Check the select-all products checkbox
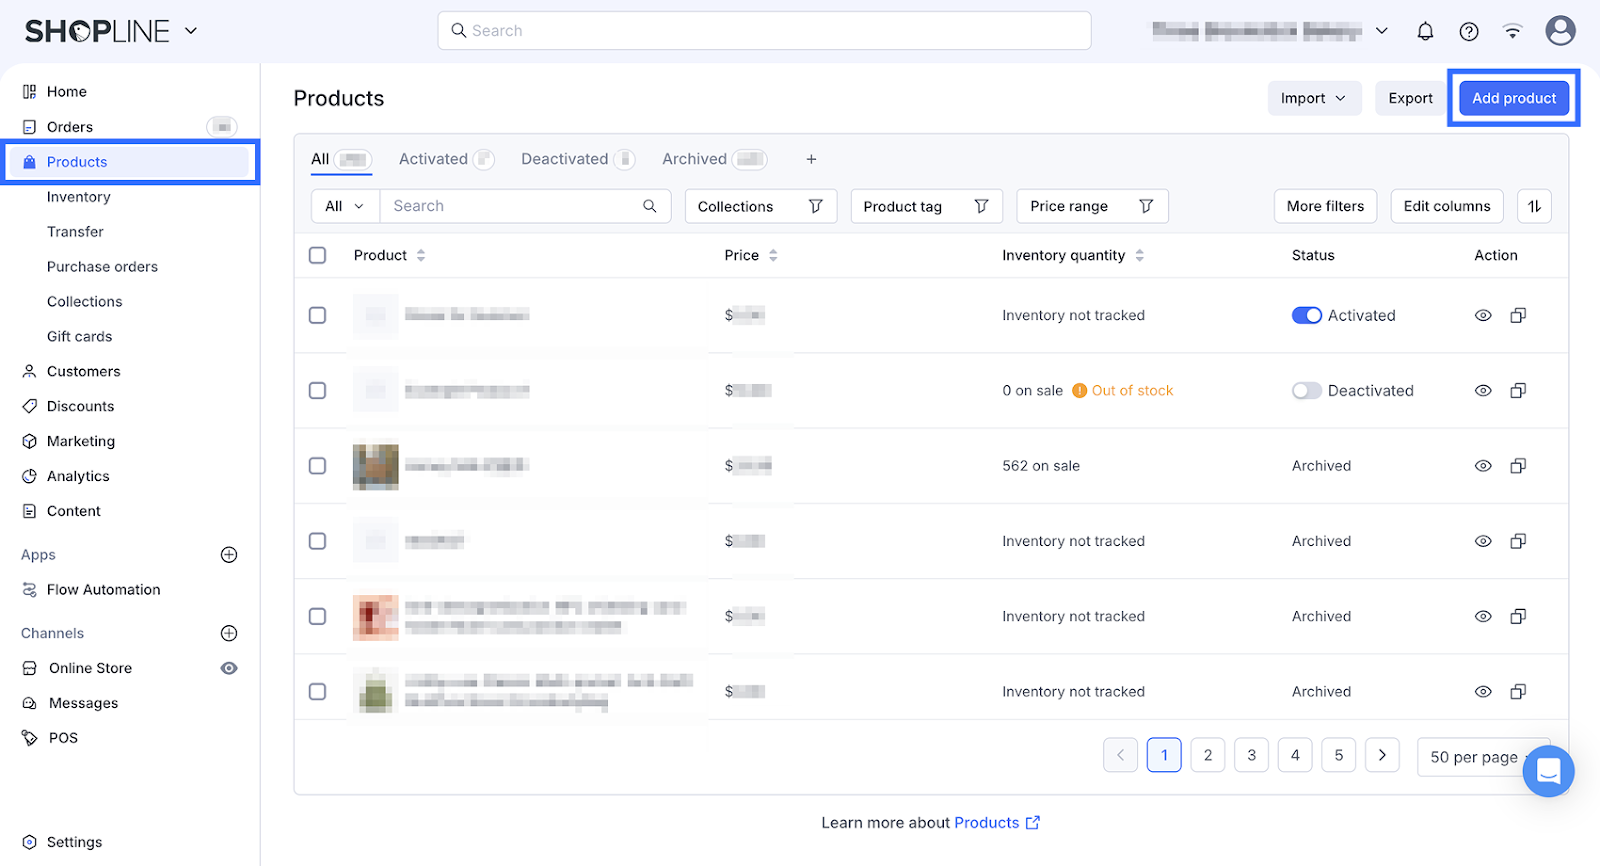 (x=318, y=255)
